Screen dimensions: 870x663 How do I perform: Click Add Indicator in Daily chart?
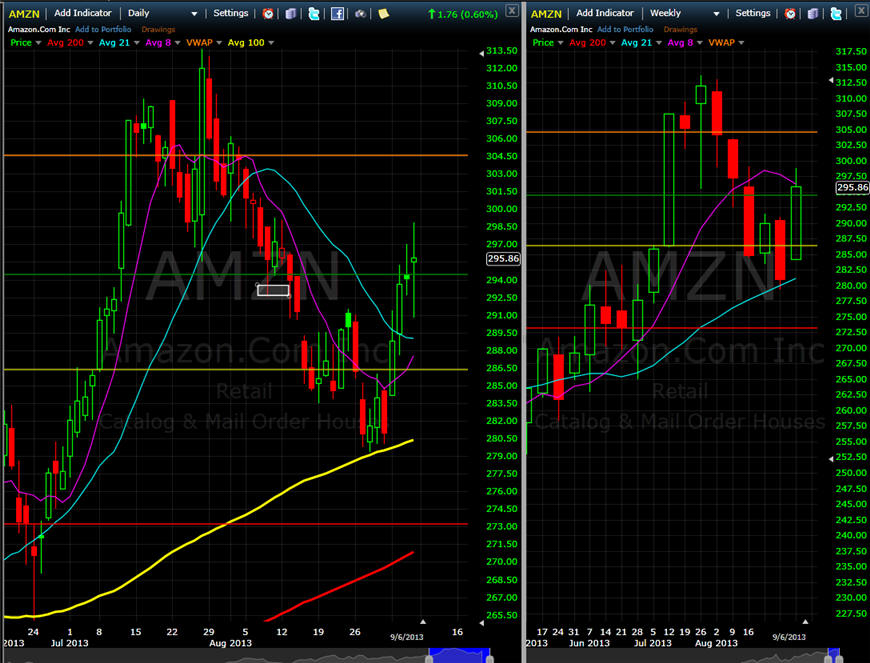[x=83, y=13]
